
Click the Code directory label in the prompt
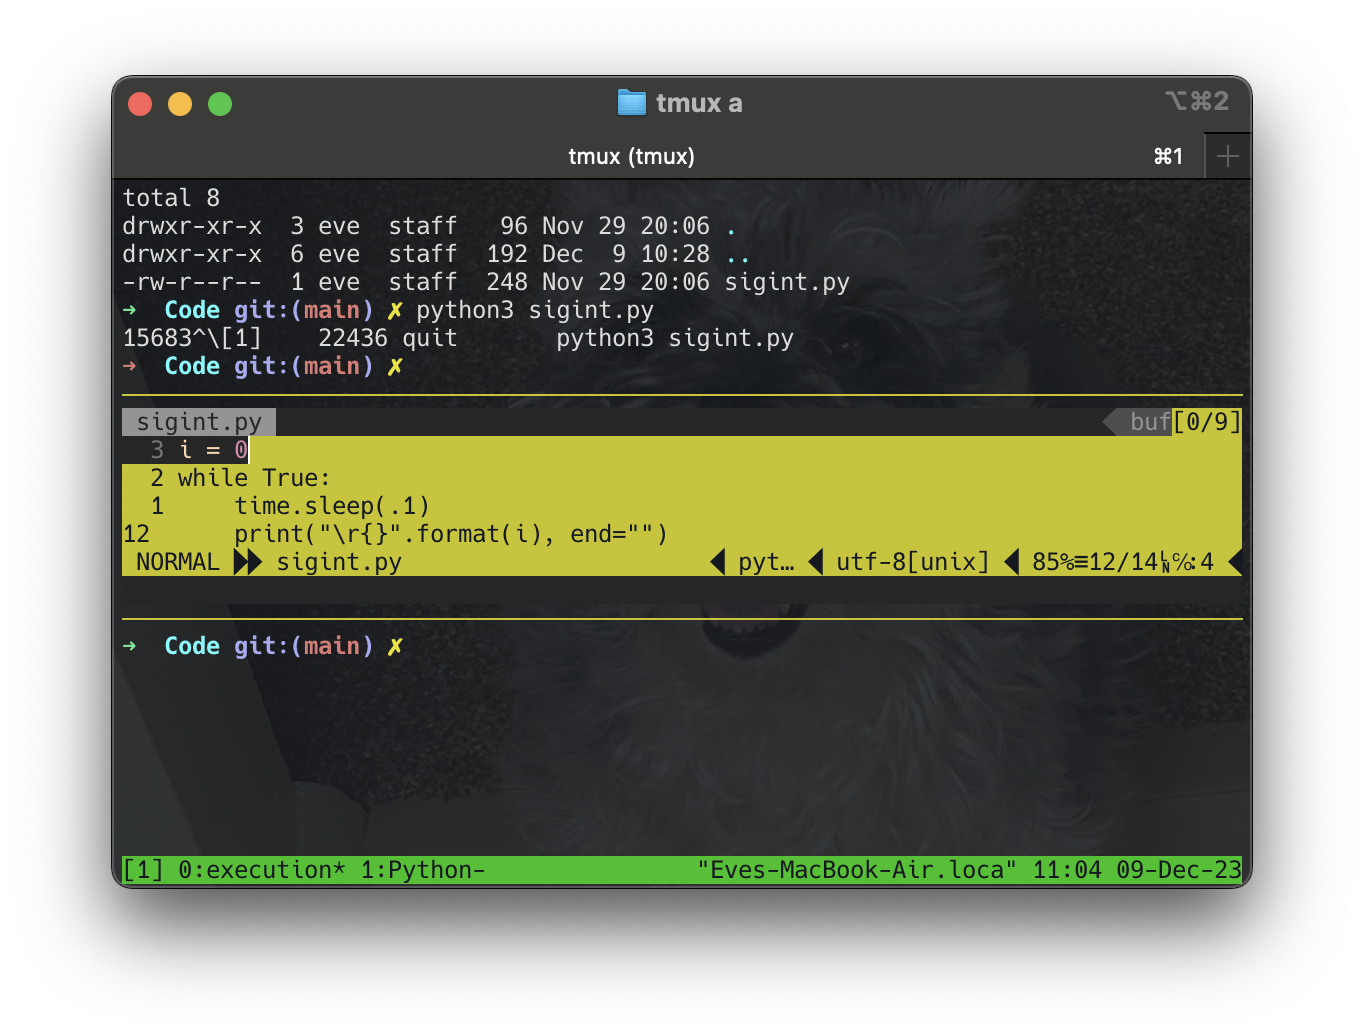click(191, 310)
